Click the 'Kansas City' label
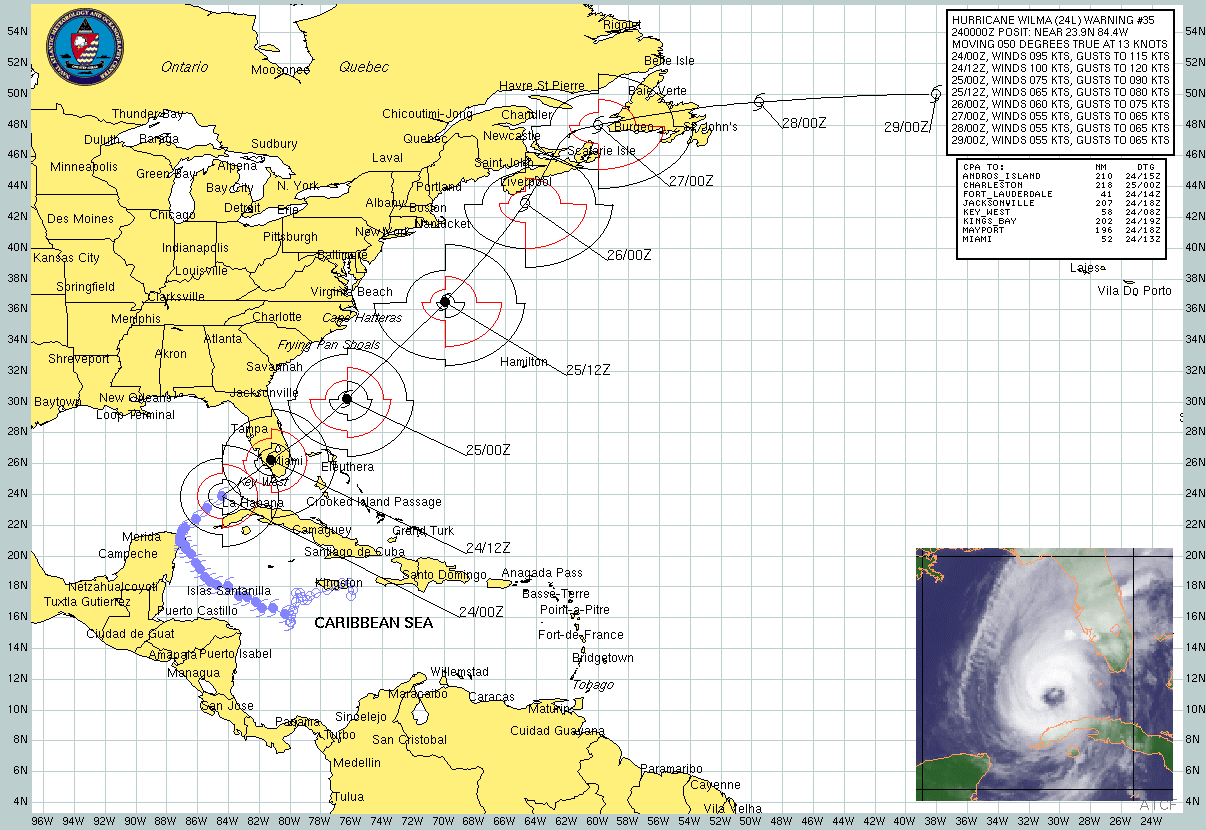The image size is (1206, 830). click(67, 258)
